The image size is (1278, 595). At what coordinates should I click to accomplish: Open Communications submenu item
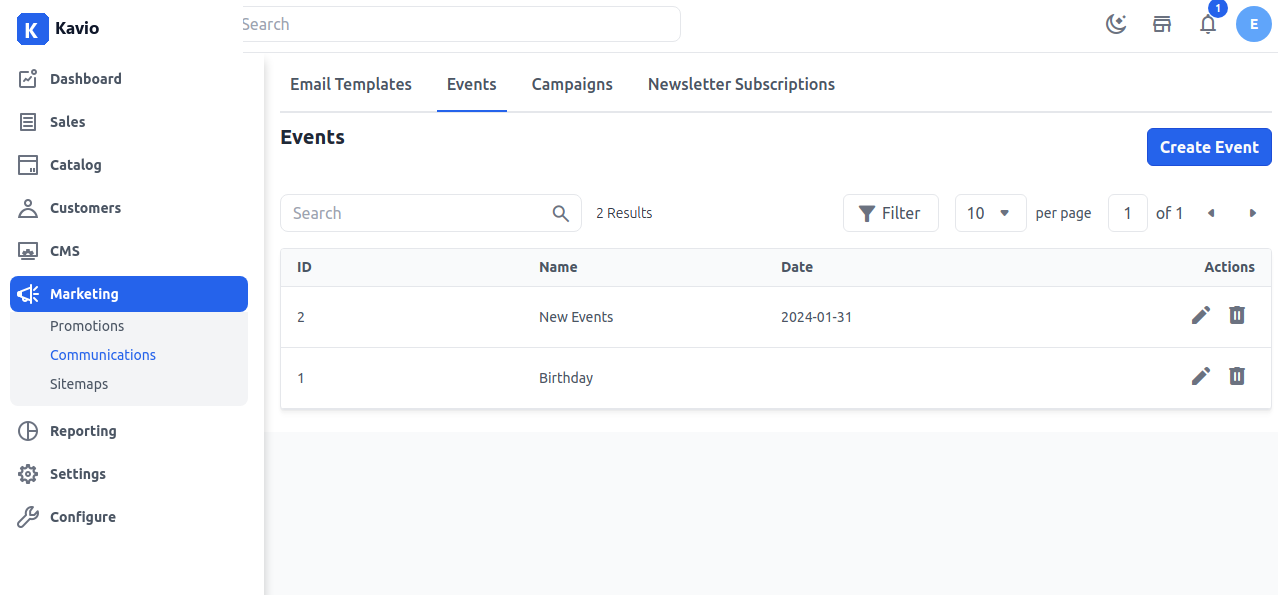tap(103, 355)
